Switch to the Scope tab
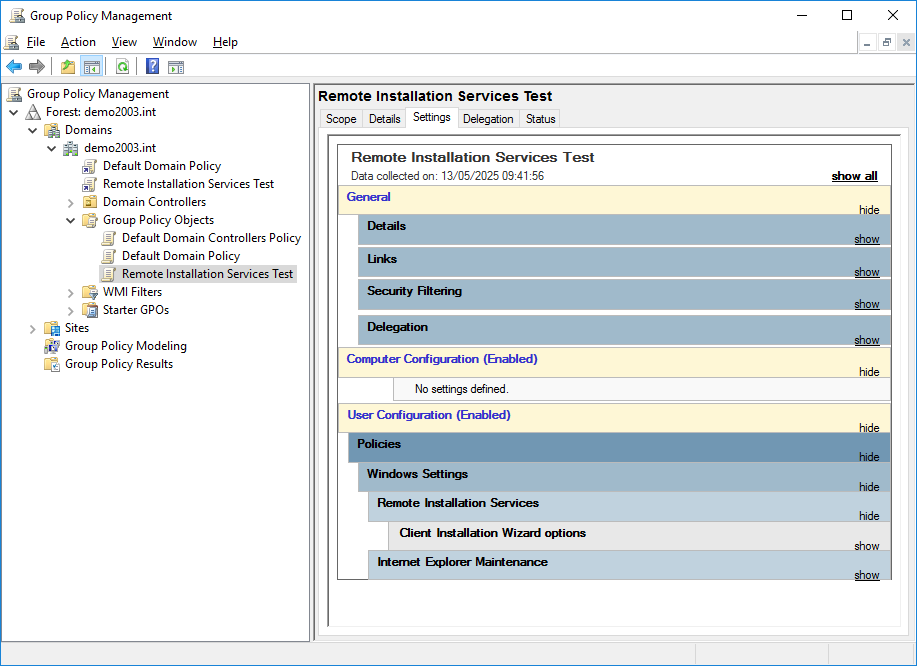Screen dimensions: 917x666 tap(341, 119)
